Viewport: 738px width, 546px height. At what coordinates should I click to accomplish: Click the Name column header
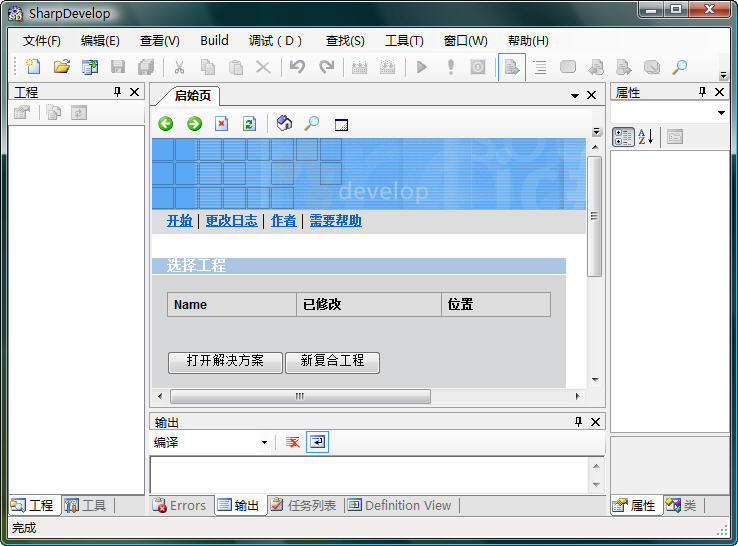pyautogui.click(x=232, y=305)
